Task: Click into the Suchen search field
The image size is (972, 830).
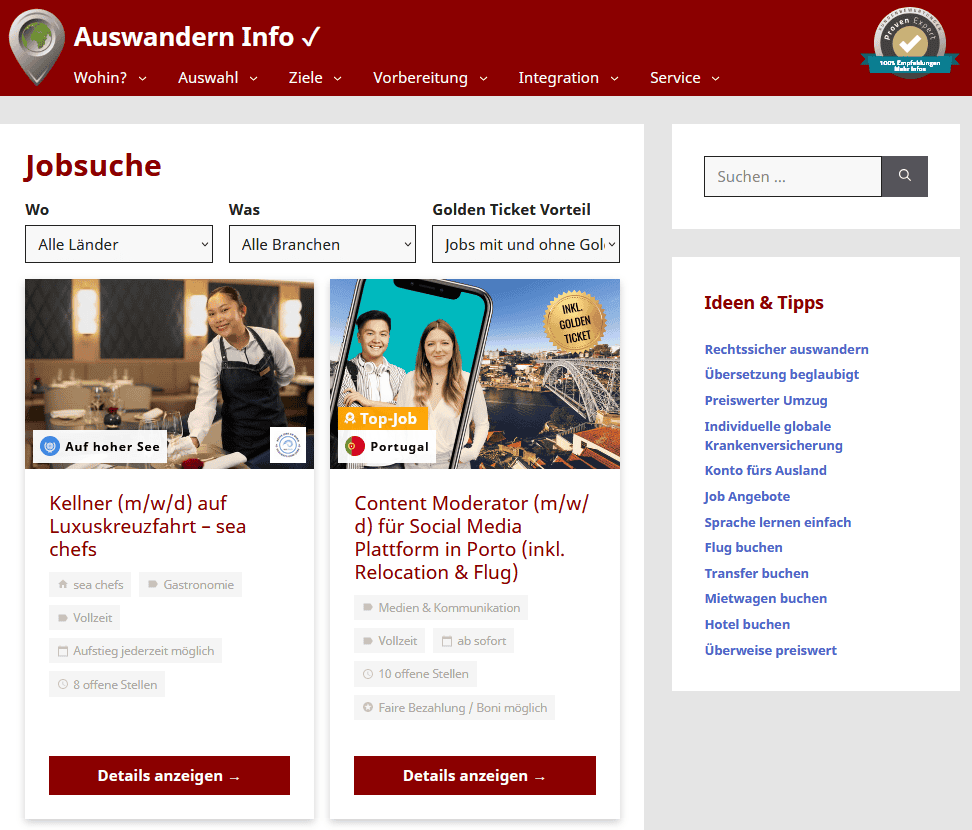Action: (792, 177)
